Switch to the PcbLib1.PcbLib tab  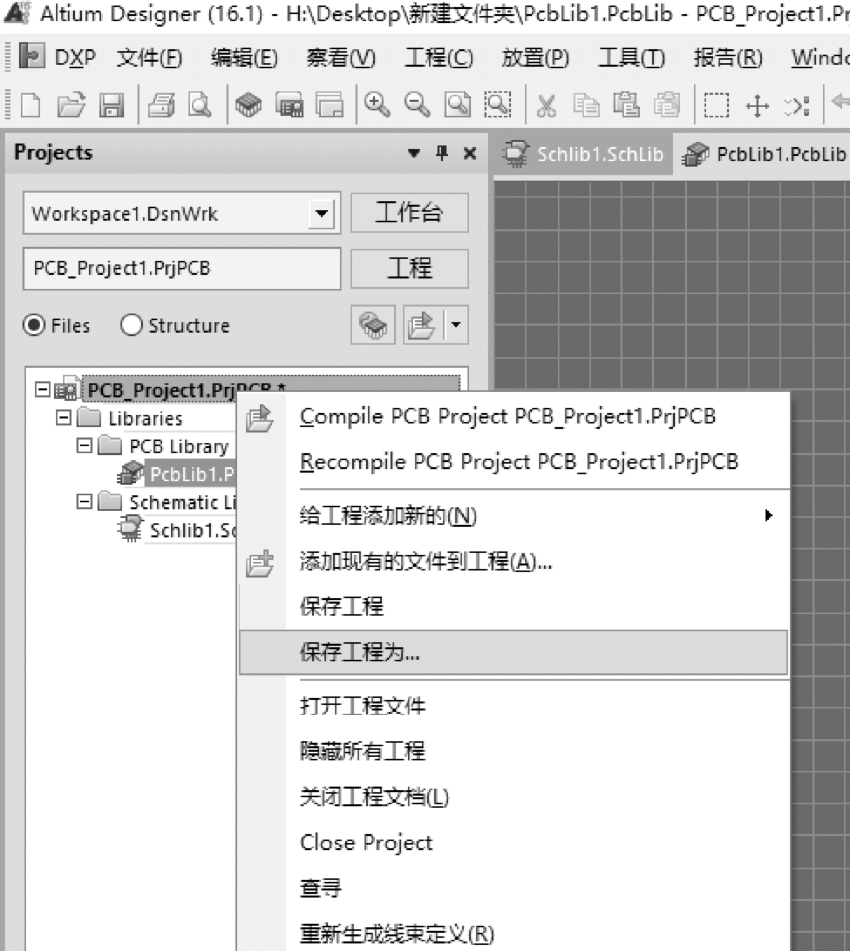(x=764, y=154)
